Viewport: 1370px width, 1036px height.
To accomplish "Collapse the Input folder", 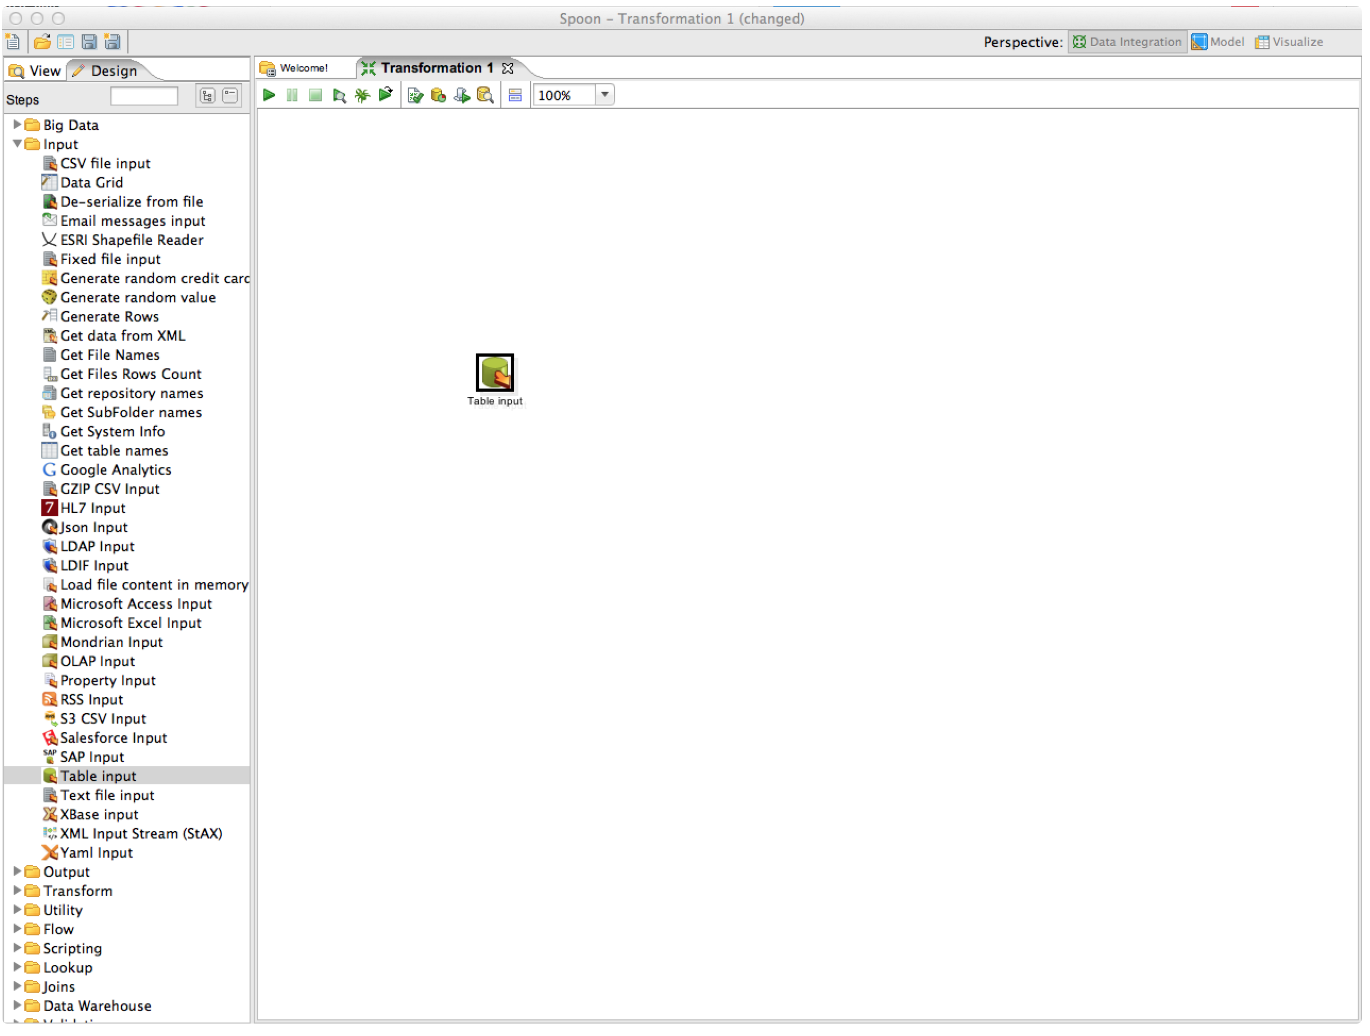I will [17, 144].
